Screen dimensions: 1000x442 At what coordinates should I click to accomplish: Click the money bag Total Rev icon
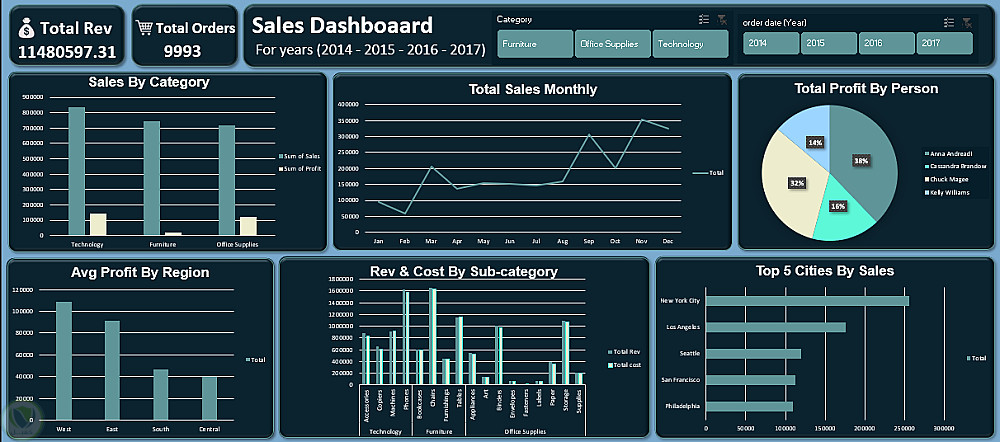26,28
